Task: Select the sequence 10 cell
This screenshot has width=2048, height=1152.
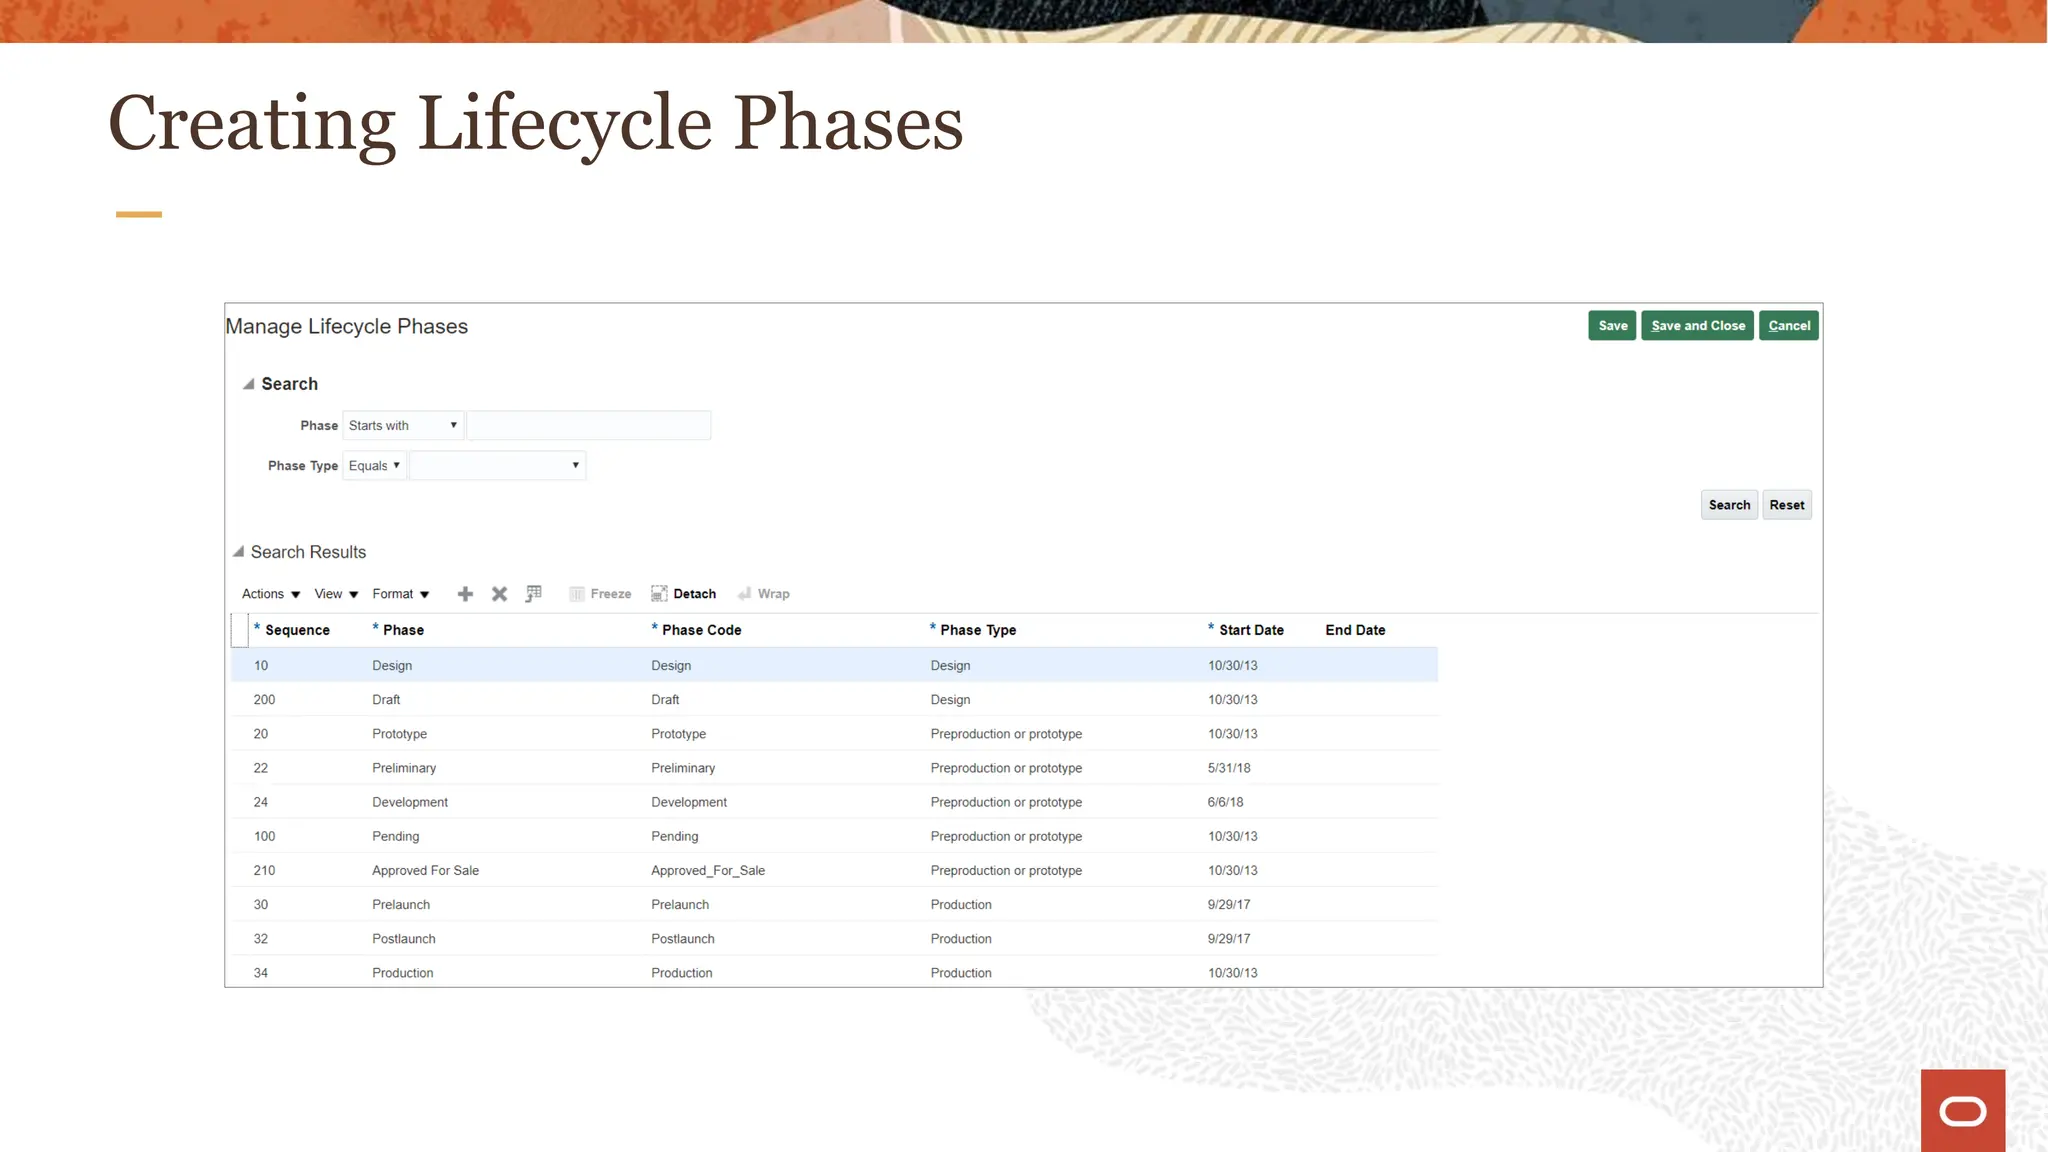Action: (x=261, y=666)
